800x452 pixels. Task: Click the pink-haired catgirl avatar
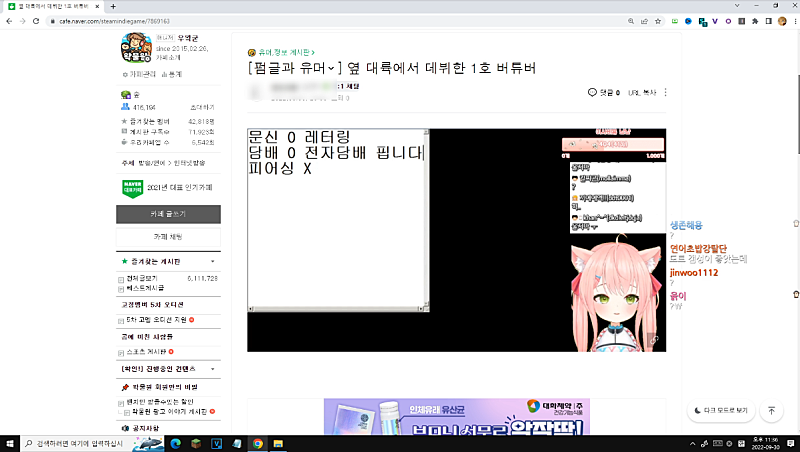click(x=615, y=293)
